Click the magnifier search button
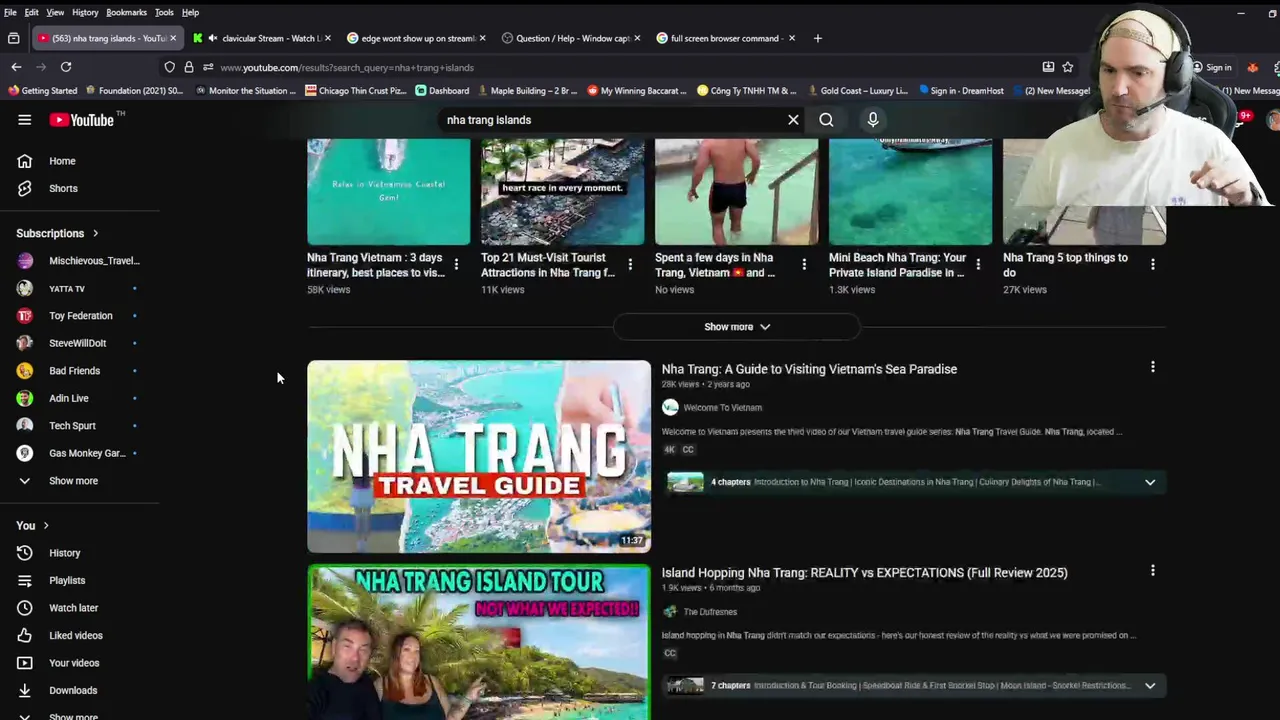The image size is (1280, 720). [x=826, y=120]
